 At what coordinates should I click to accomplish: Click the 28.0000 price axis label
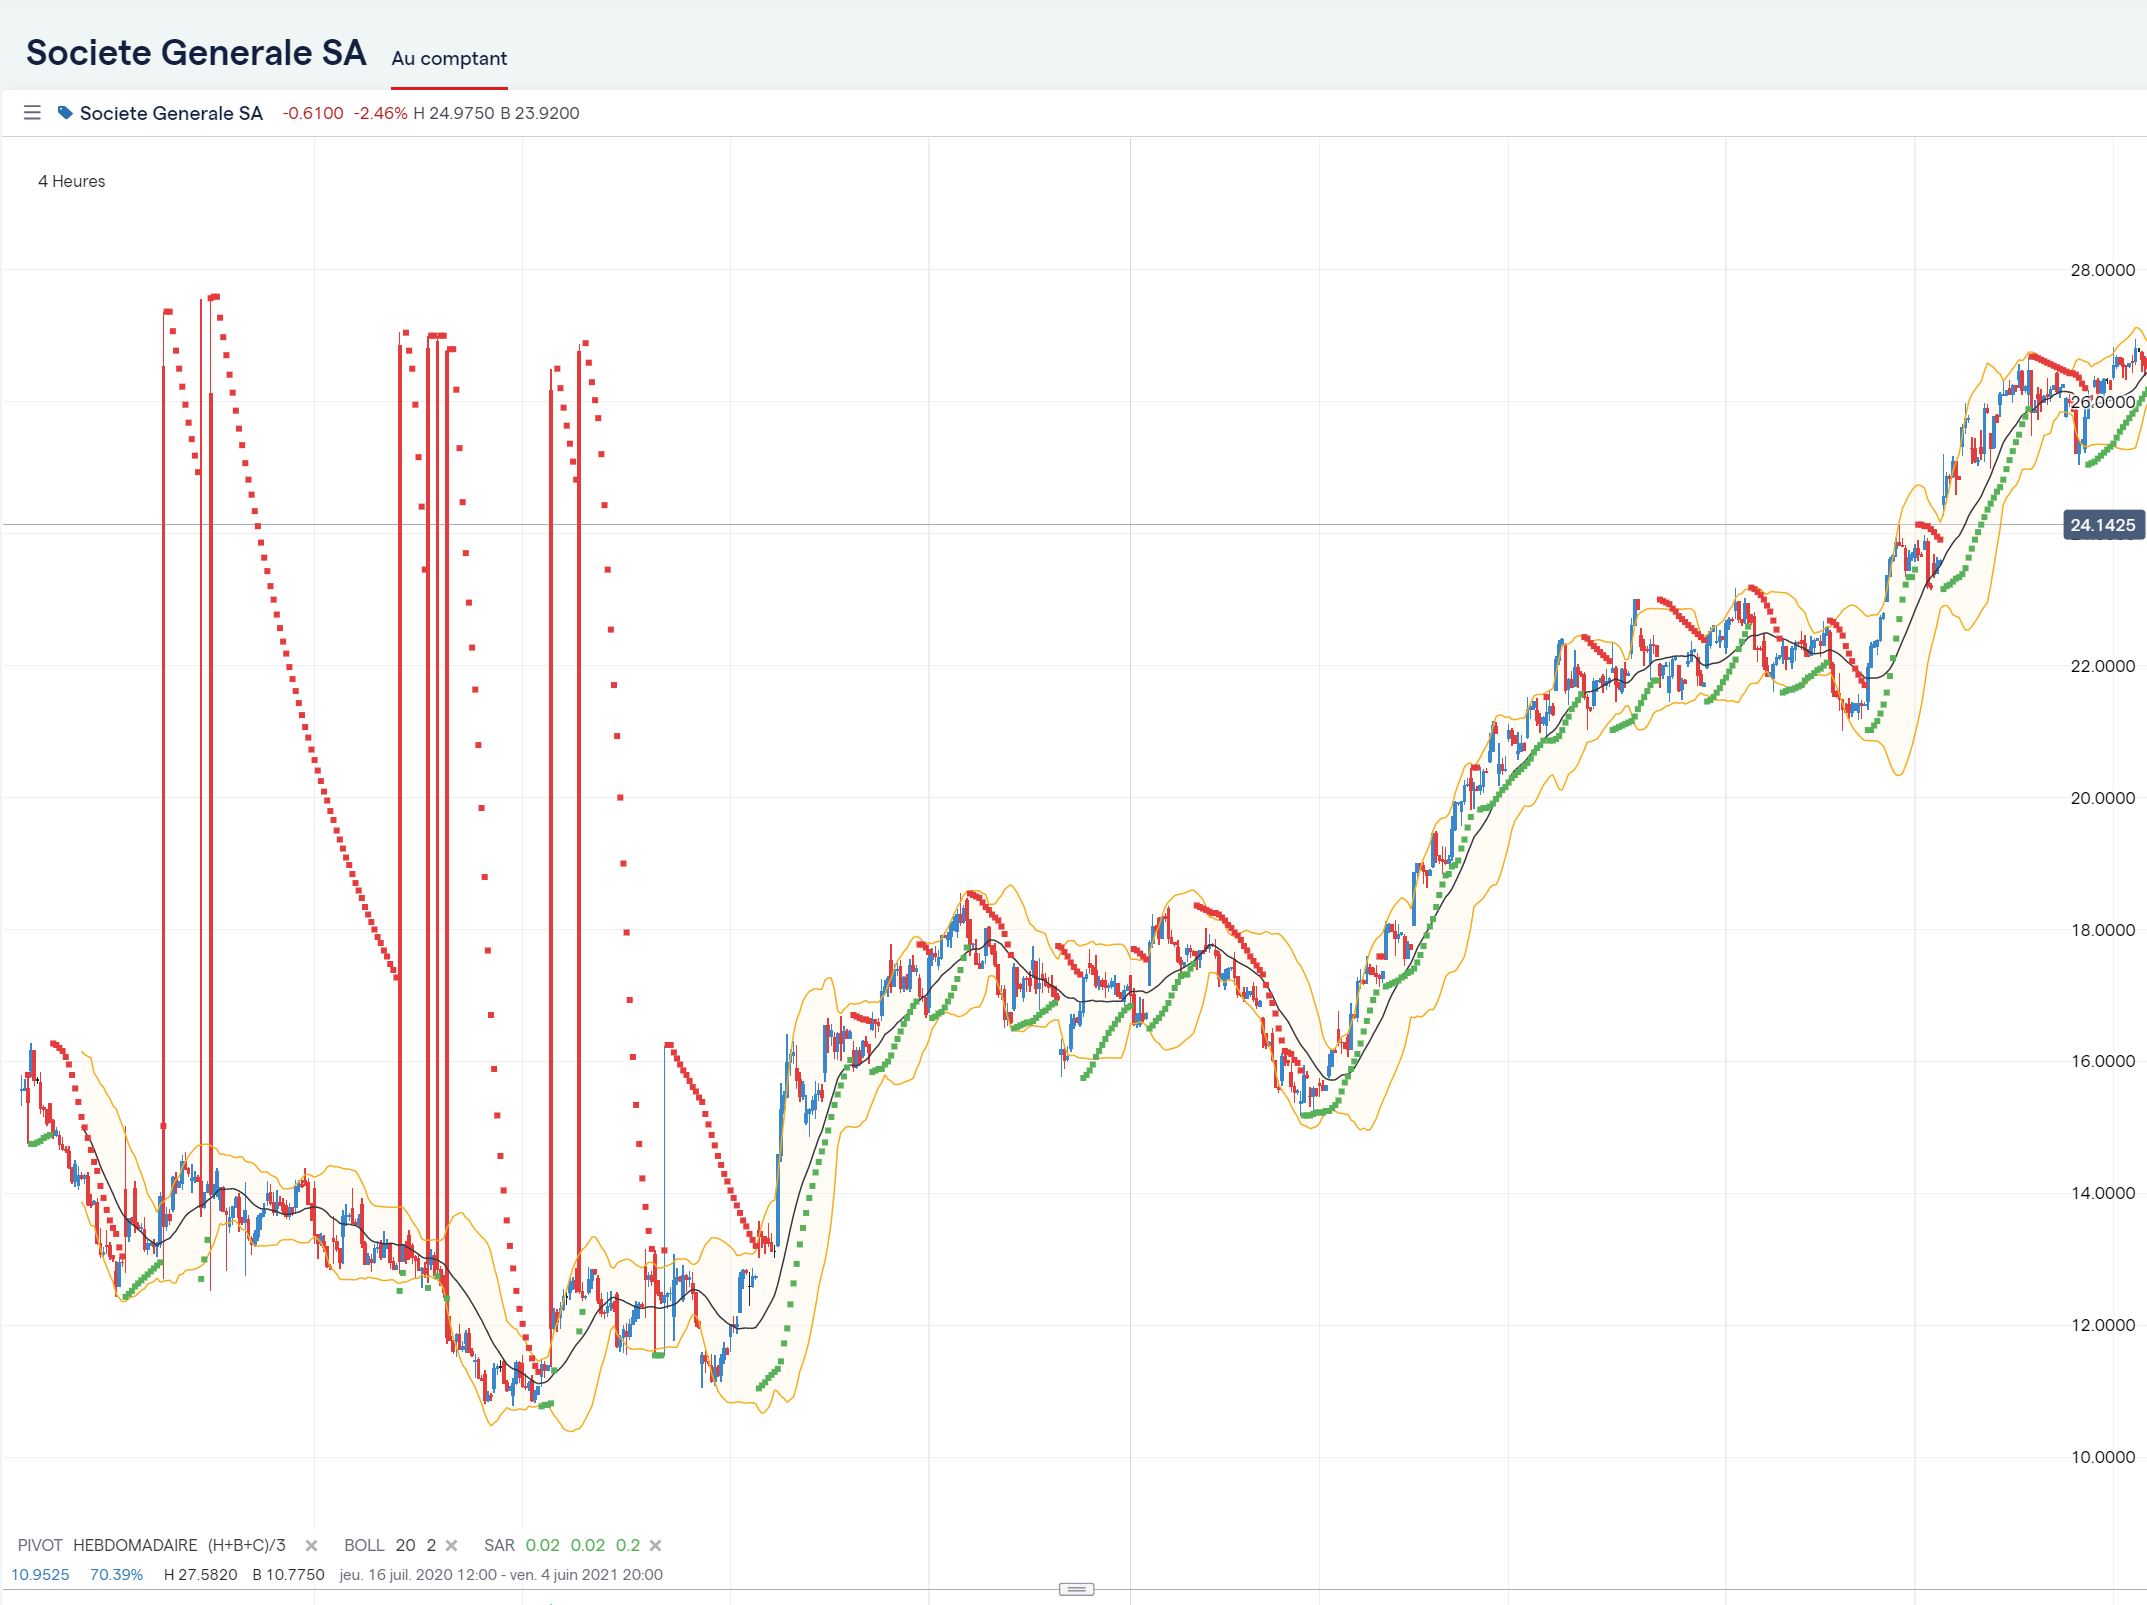2102,270
